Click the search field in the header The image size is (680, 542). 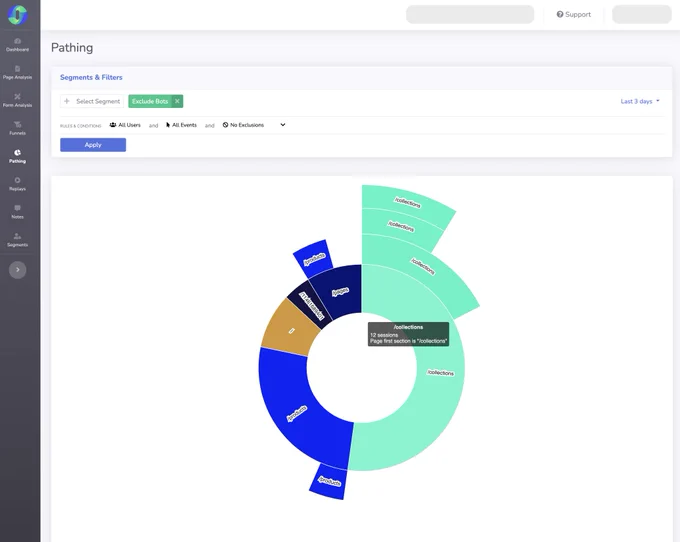pos(470,14)
